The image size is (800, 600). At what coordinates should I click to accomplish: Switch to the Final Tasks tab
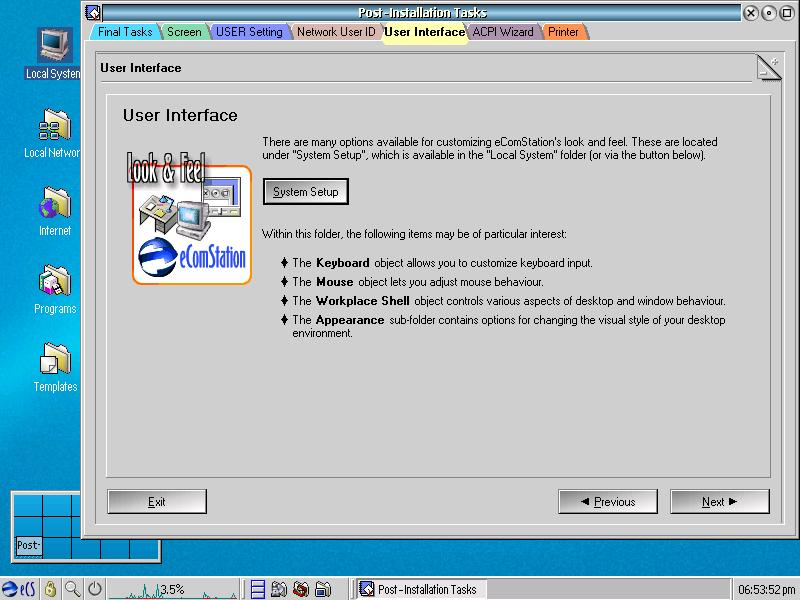tap(125, 32)
